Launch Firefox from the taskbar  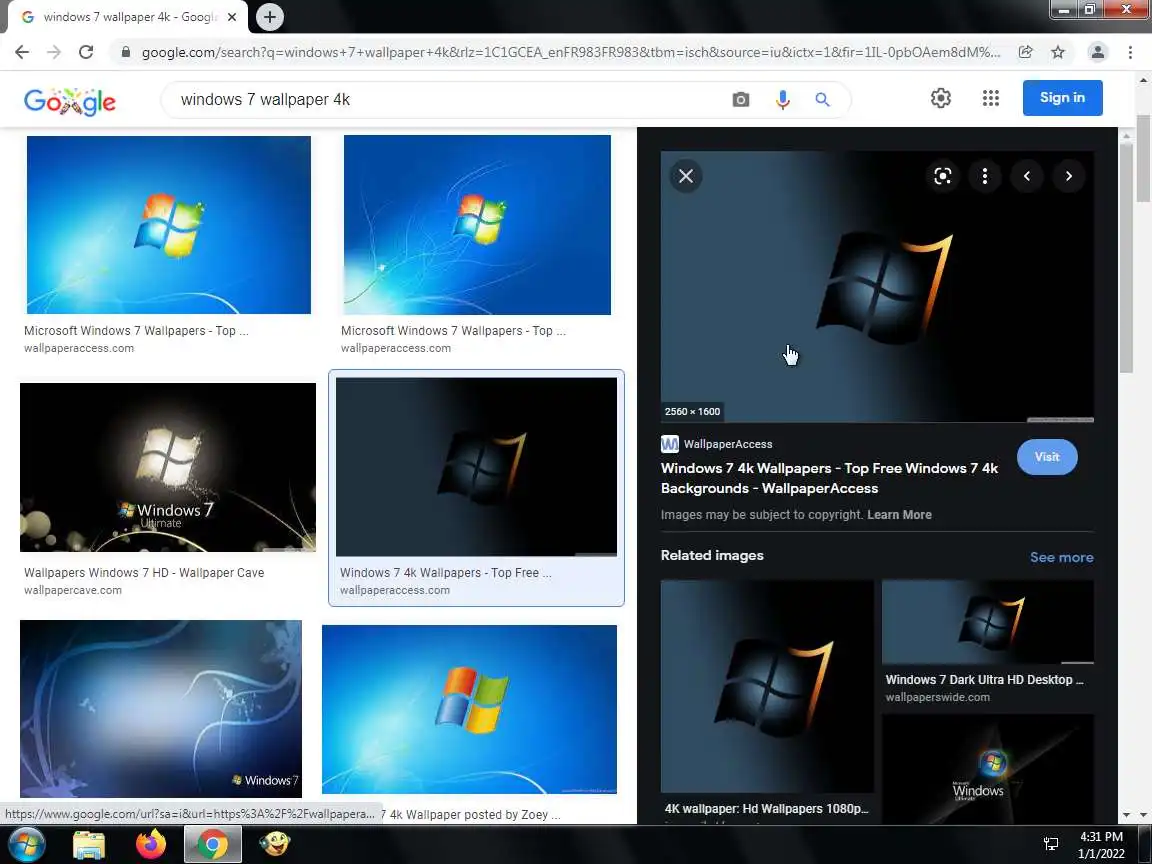[x=151, y=845]
